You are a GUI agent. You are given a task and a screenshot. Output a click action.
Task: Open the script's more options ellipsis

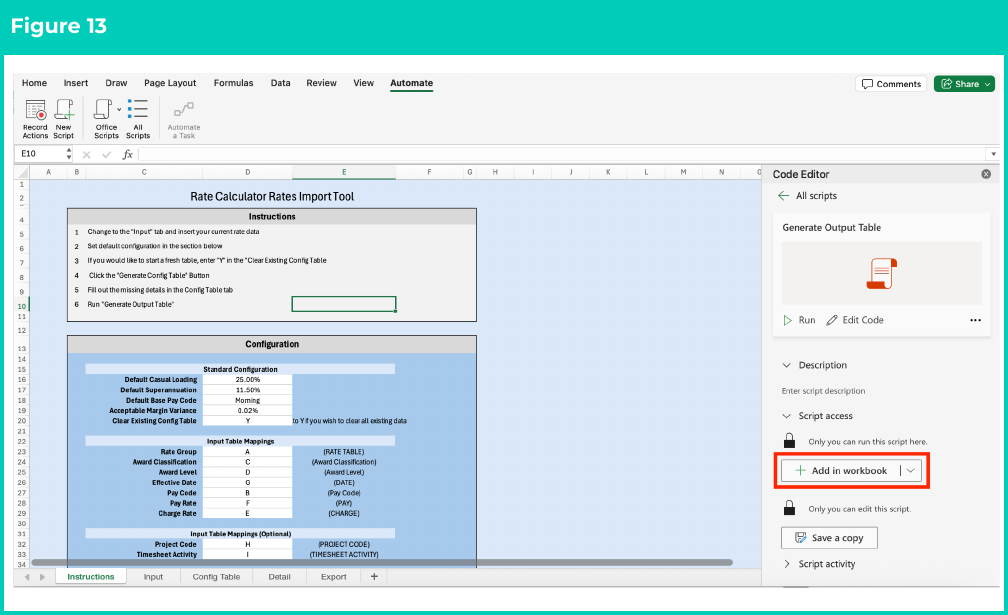pyautogui.click(x=975, y=320)
